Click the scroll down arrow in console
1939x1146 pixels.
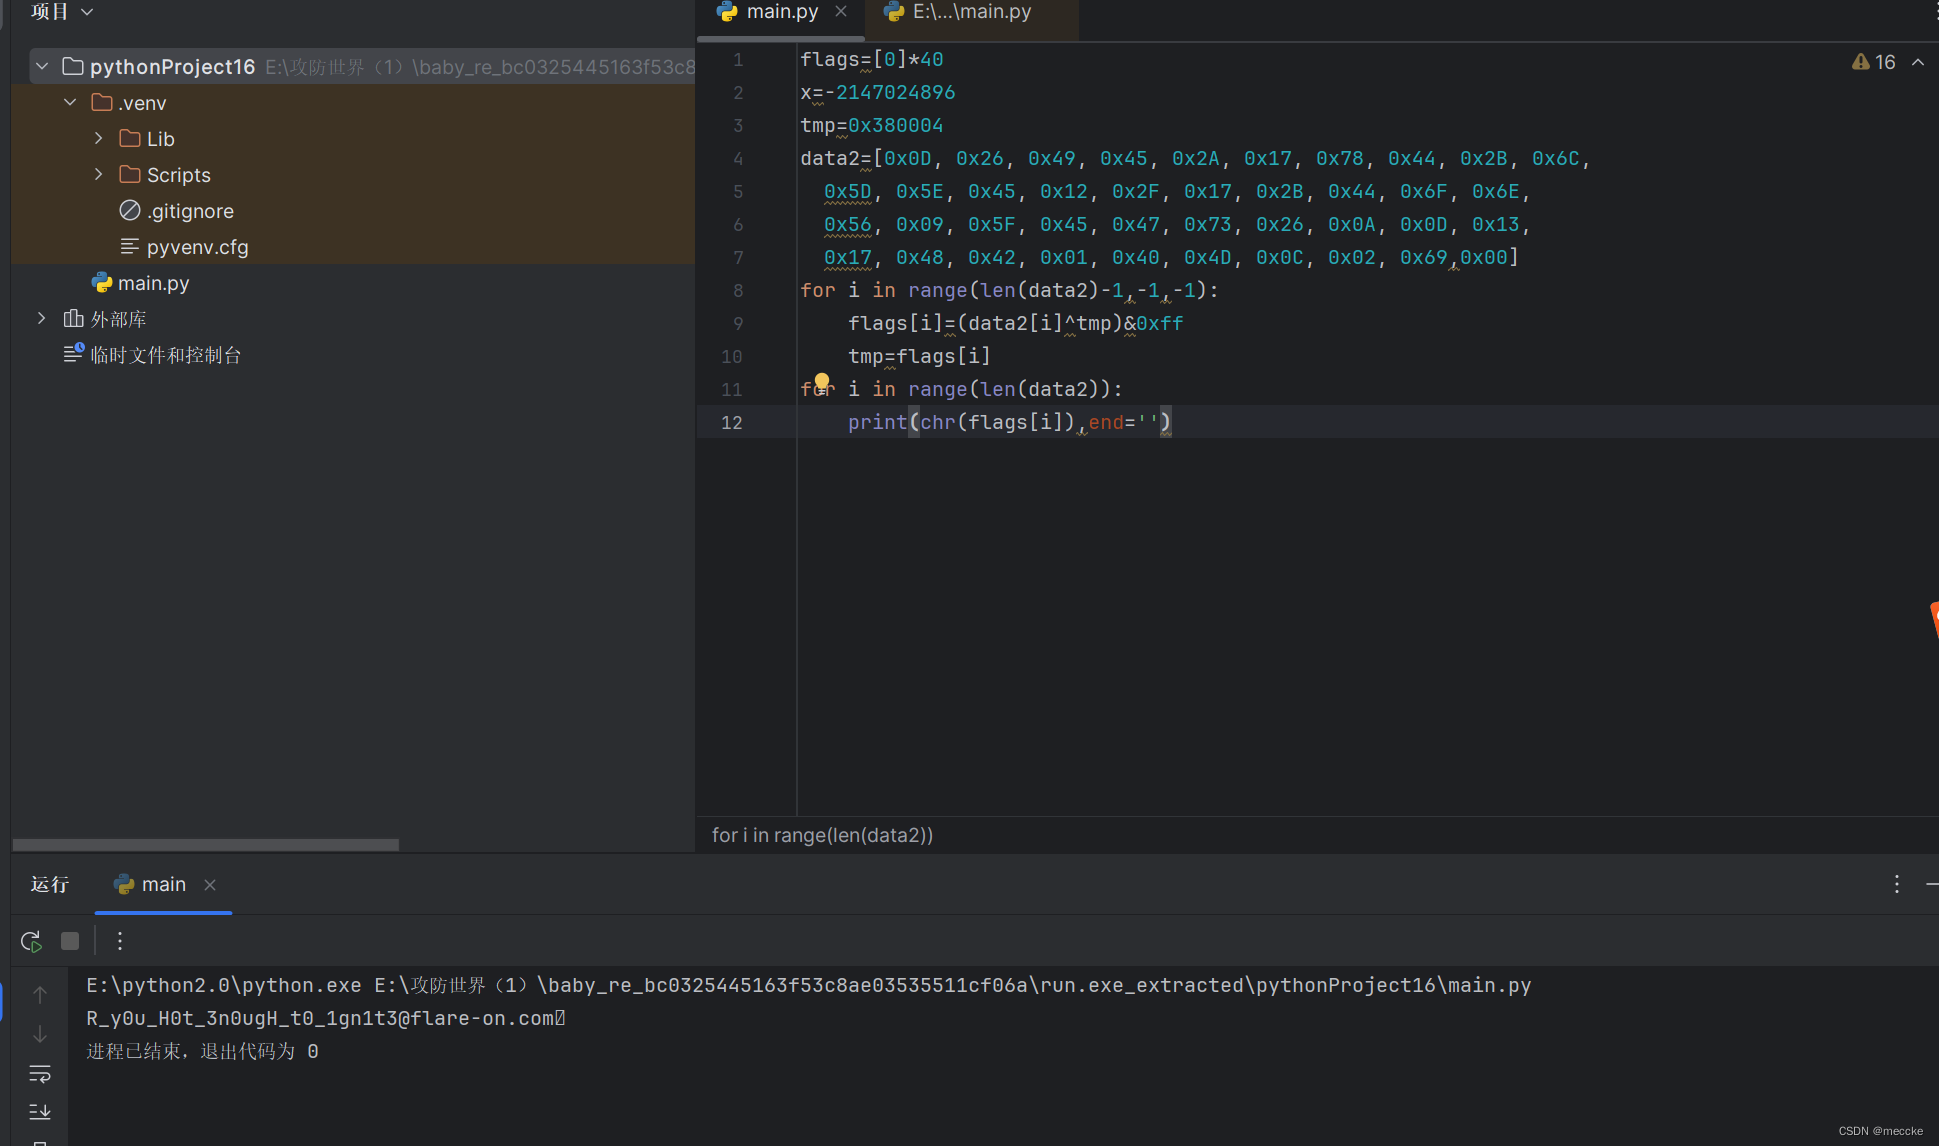click(40, 1034)
